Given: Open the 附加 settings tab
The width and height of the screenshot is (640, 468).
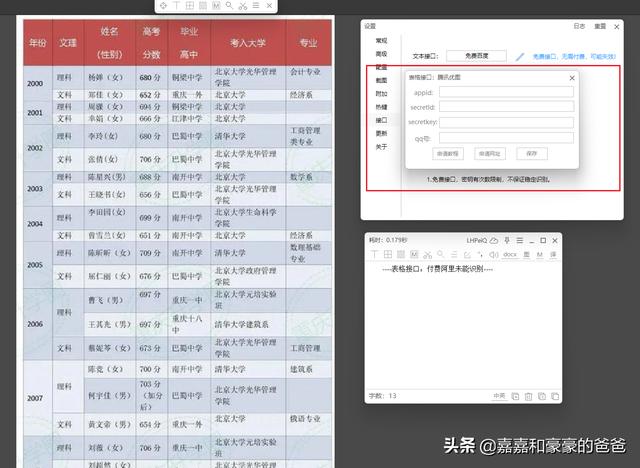Looking at the screenshot, I should click(381, 94).
